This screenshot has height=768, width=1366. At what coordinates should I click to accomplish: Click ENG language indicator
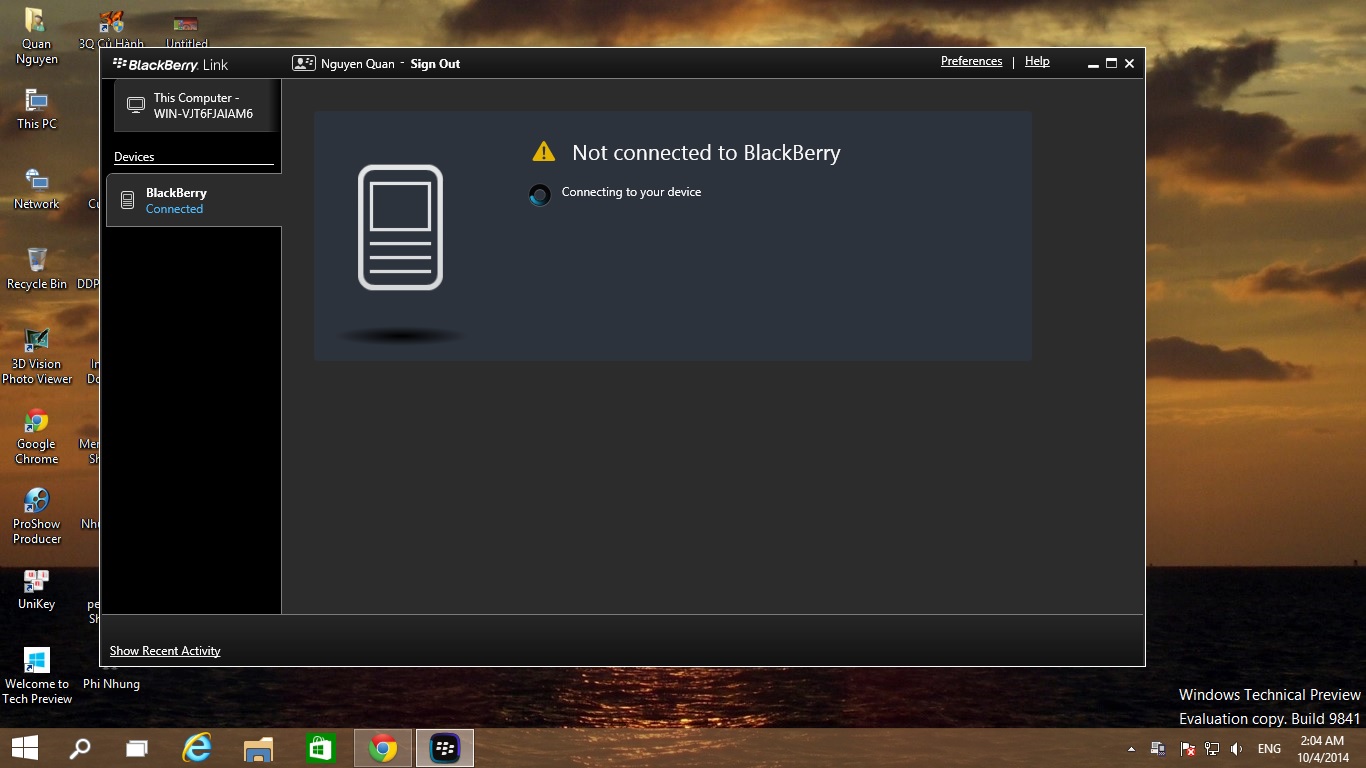(x=1269, y=749)
